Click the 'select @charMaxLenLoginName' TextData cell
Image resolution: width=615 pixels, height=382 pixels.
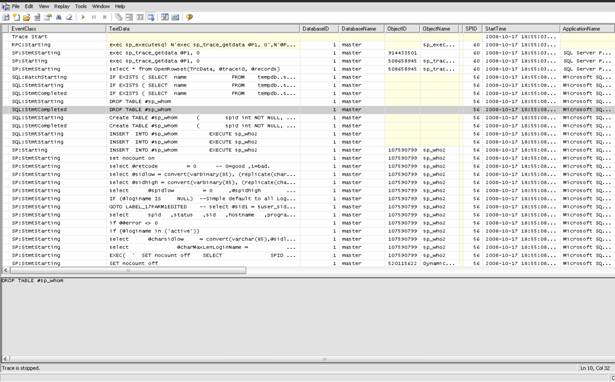click(202, 247)
